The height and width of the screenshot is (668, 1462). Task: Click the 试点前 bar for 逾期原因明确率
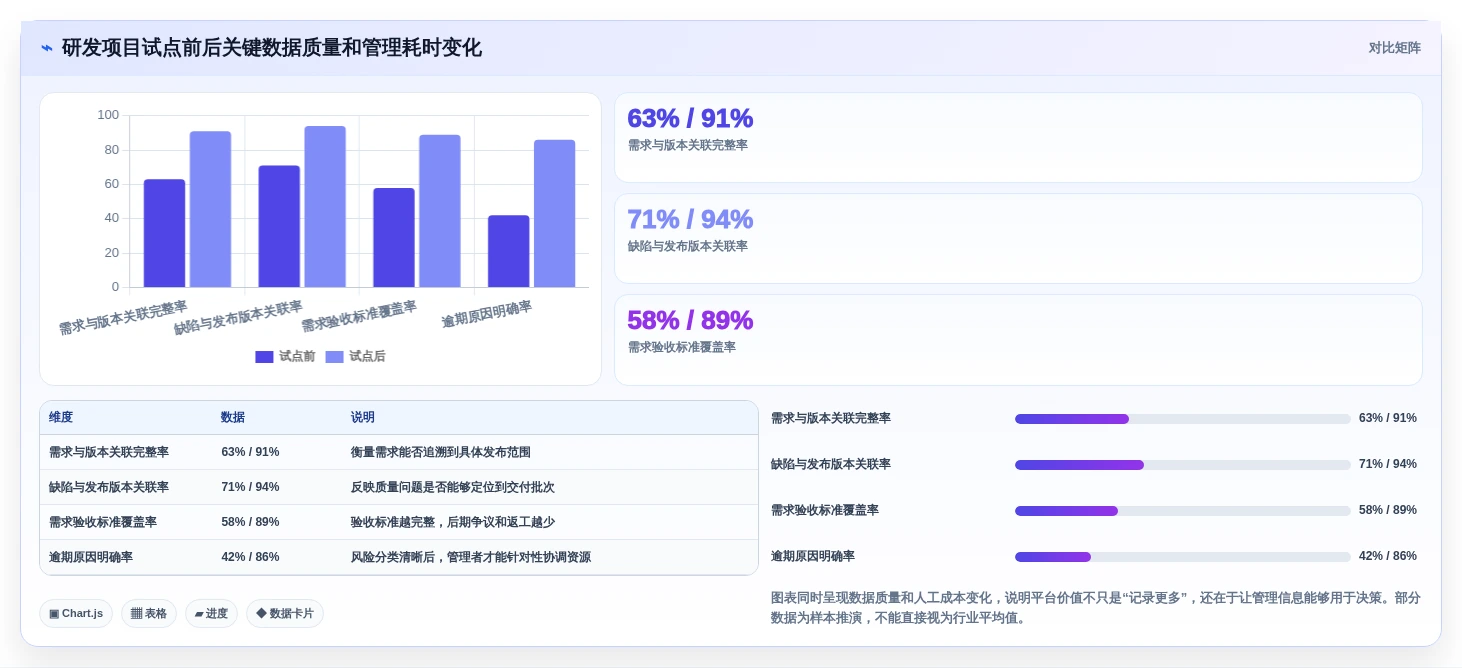pos(509,251)
